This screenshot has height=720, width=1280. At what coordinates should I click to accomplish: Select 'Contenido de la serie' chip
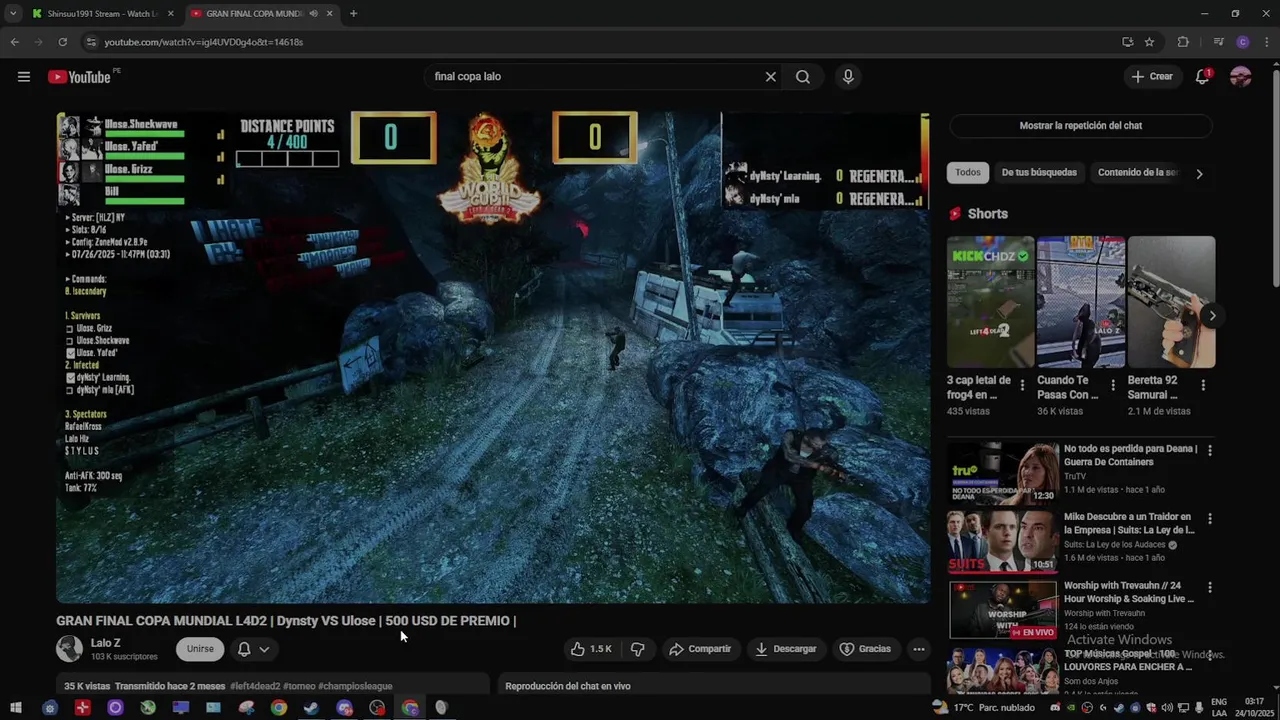click(1138, 172)
